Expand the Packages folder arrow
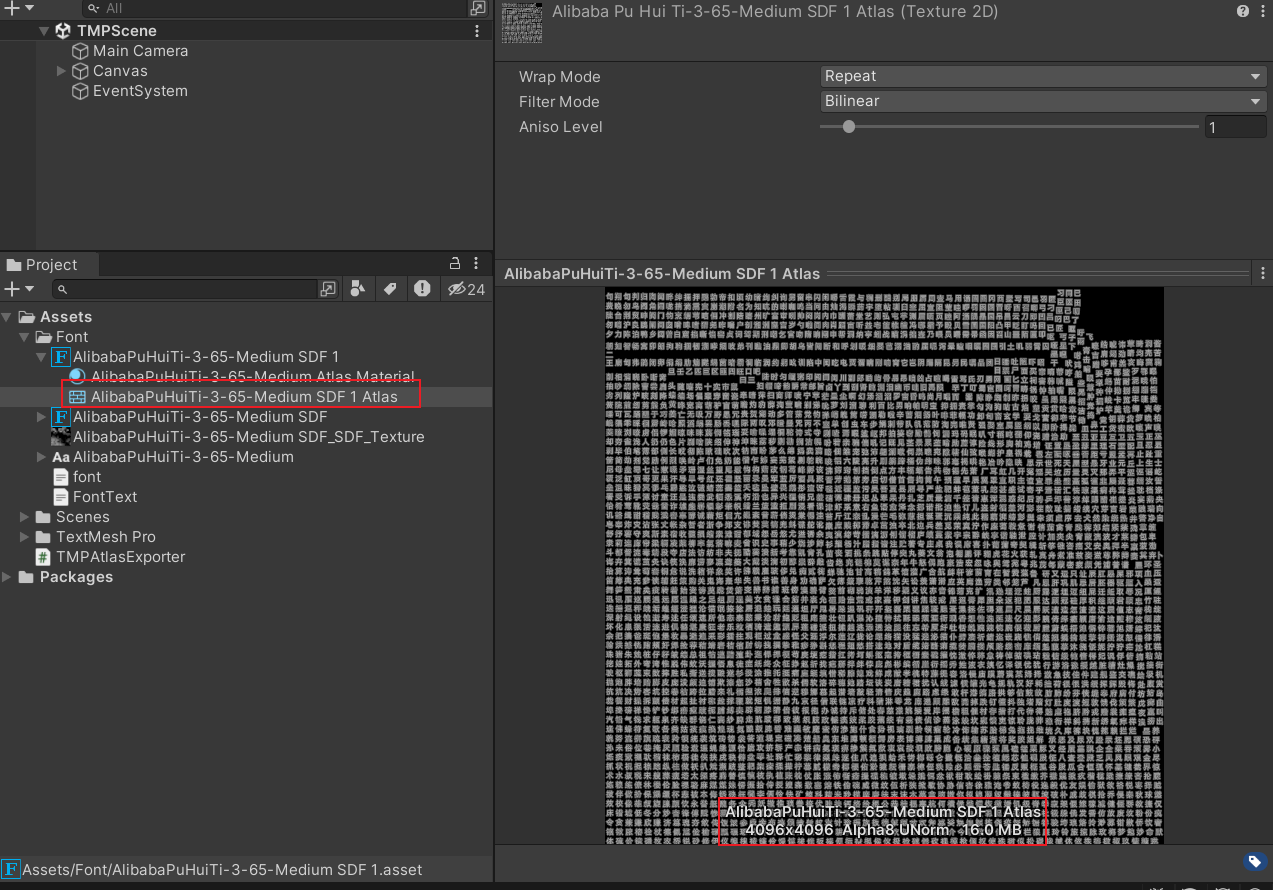1273x890 pixels. (8, 577)
